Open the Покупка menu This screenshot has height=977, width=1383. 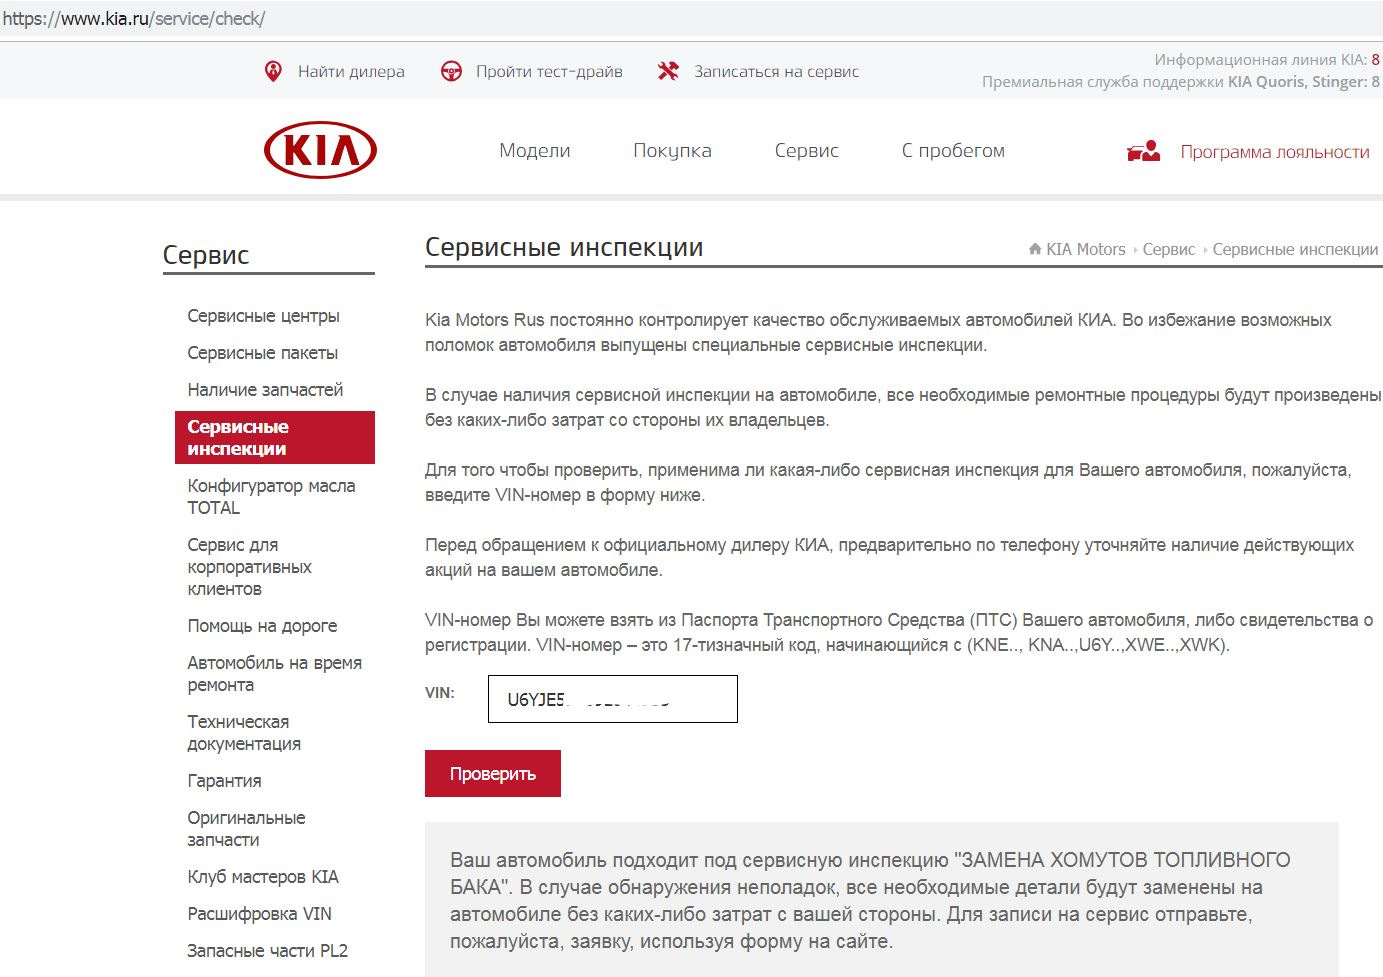pyautogui.click(x=672, y=151)
